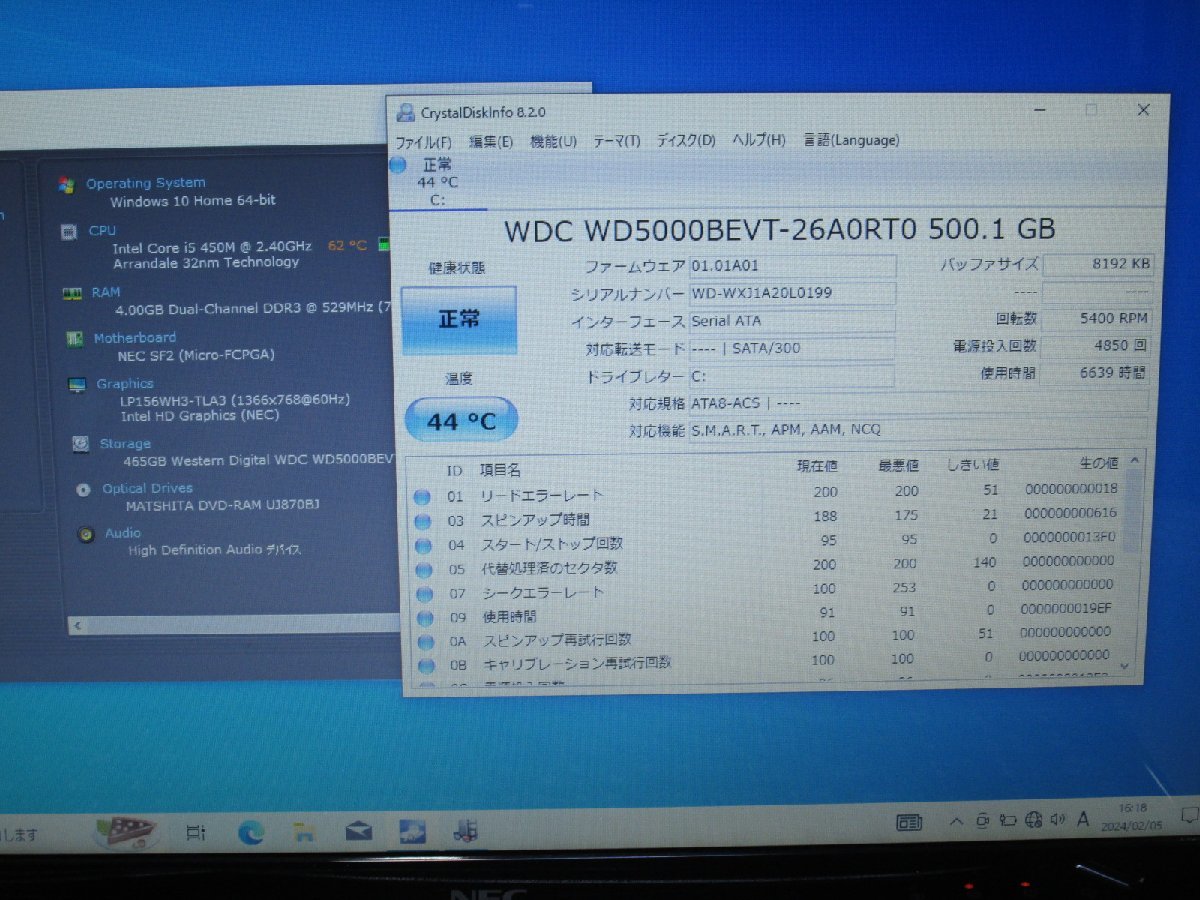Click the 正常 health status button
1200x900 pixels.
460,318
